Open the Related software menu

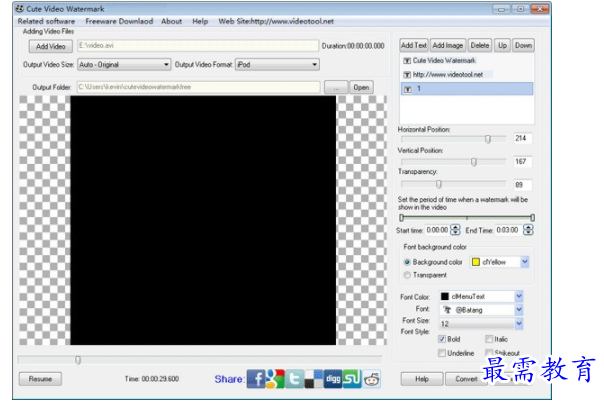pos(46,21)
